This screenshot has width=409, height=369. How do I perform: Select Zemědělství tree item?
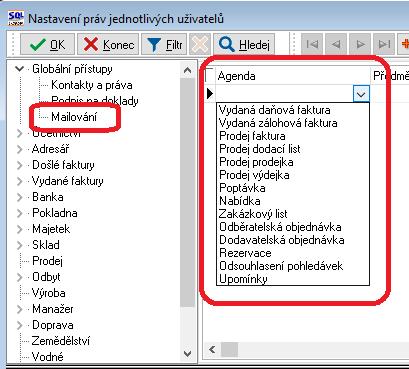click(x=61, y=341)
